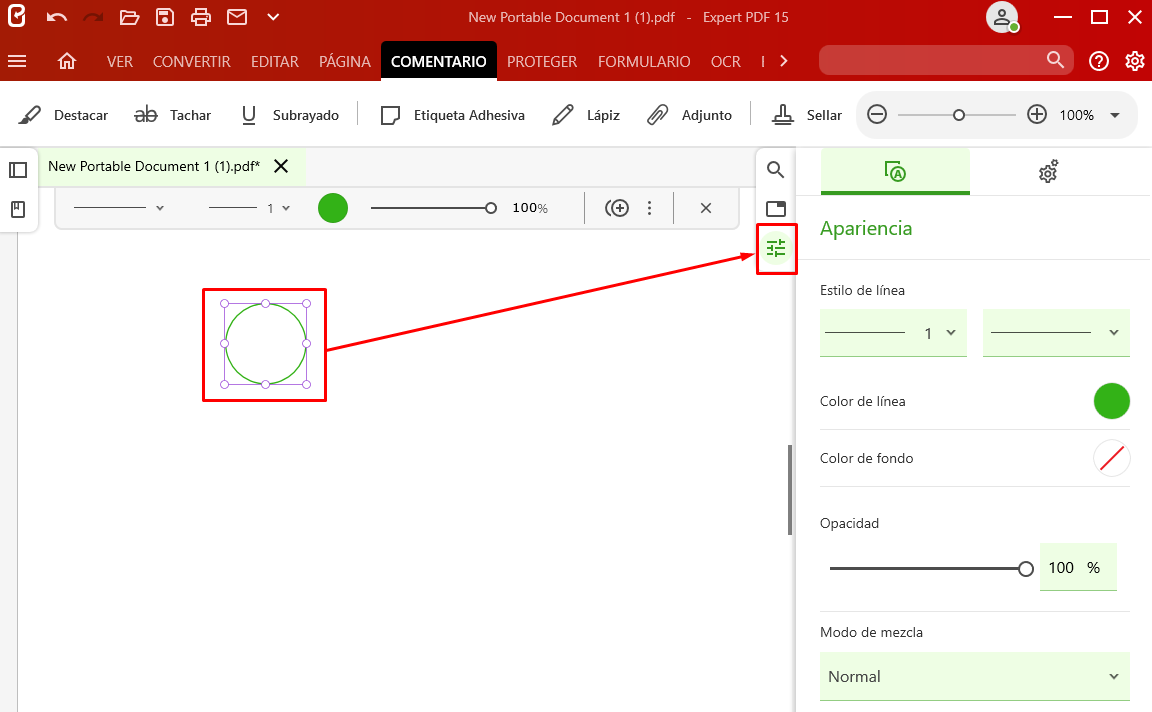Select the Destacar highlight tool
1152x712 pixels.
(x=63, y=115)
